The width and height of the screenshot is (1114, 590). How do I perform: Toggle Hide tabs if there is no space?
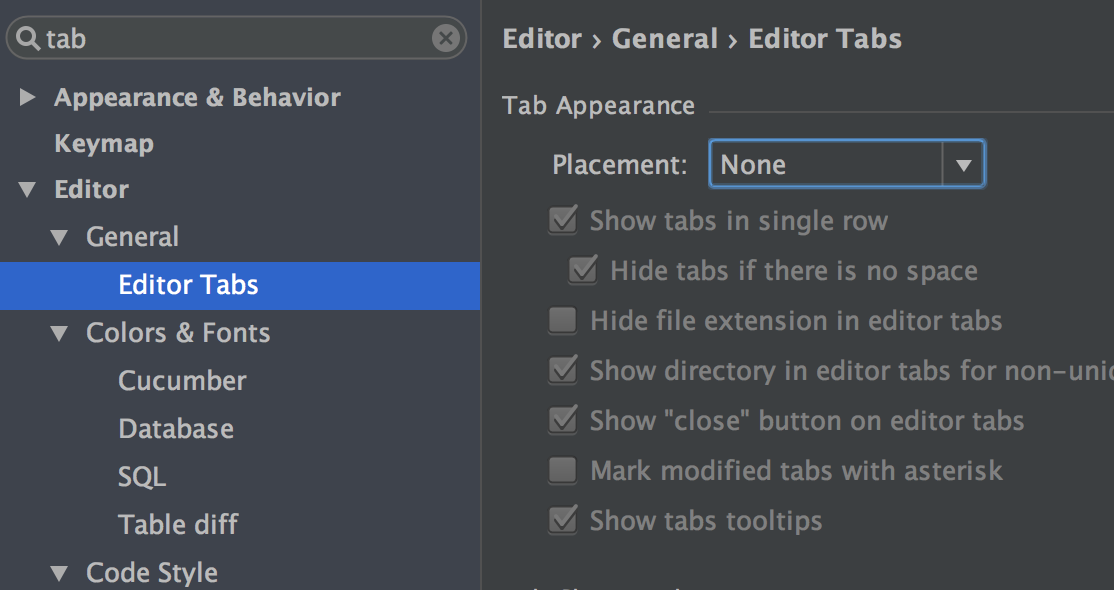(583, 270)
